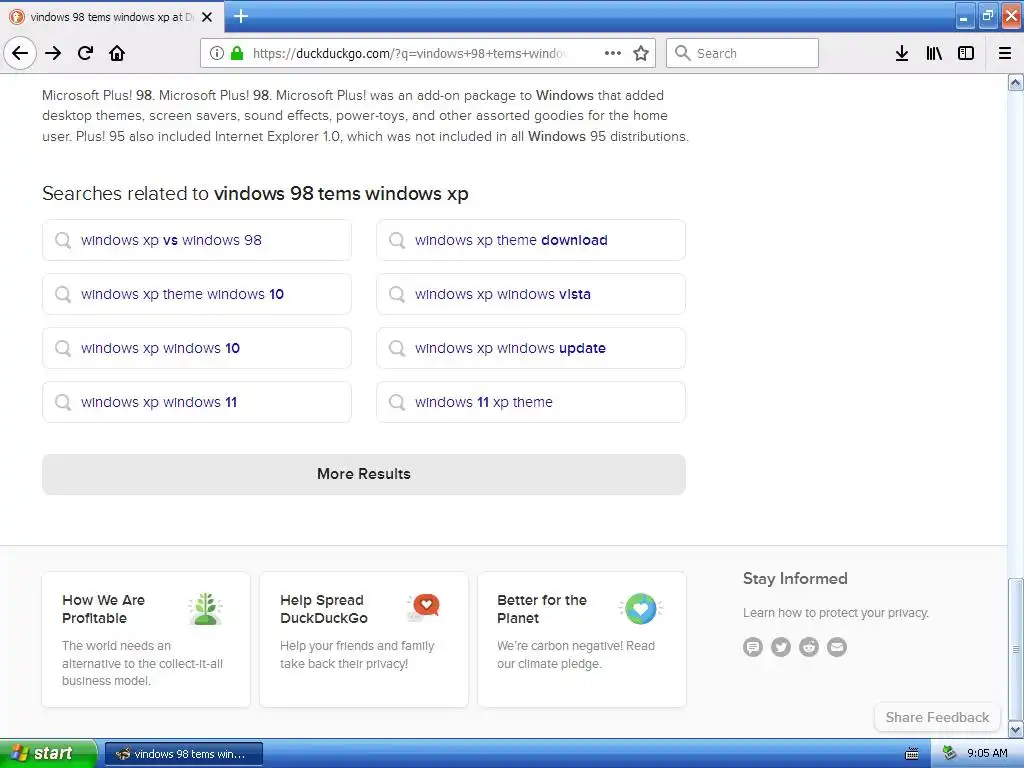Image resolution: width=1024 pixels, height=768 pixels.
Task: Open the home page icon
Action: [117, 53]
